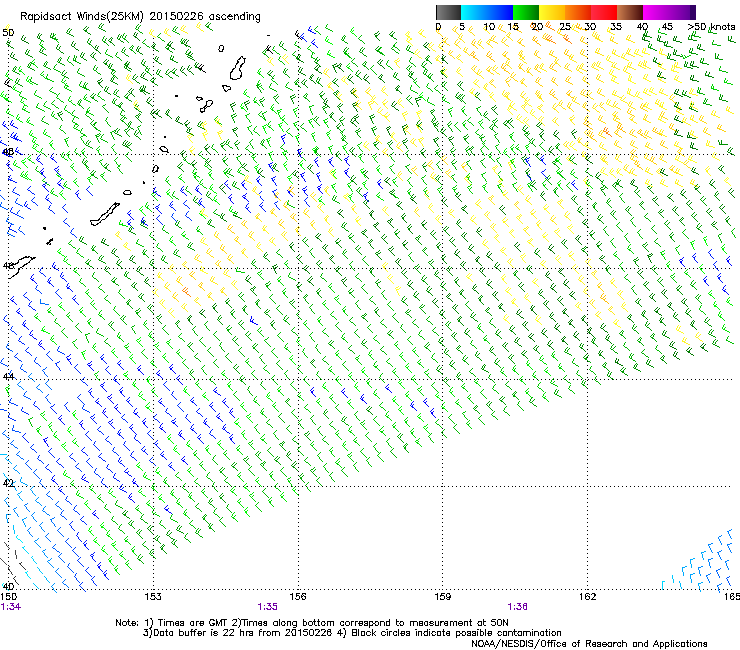
Task: Click the legend label 15
Action: [x=513, y=27]
